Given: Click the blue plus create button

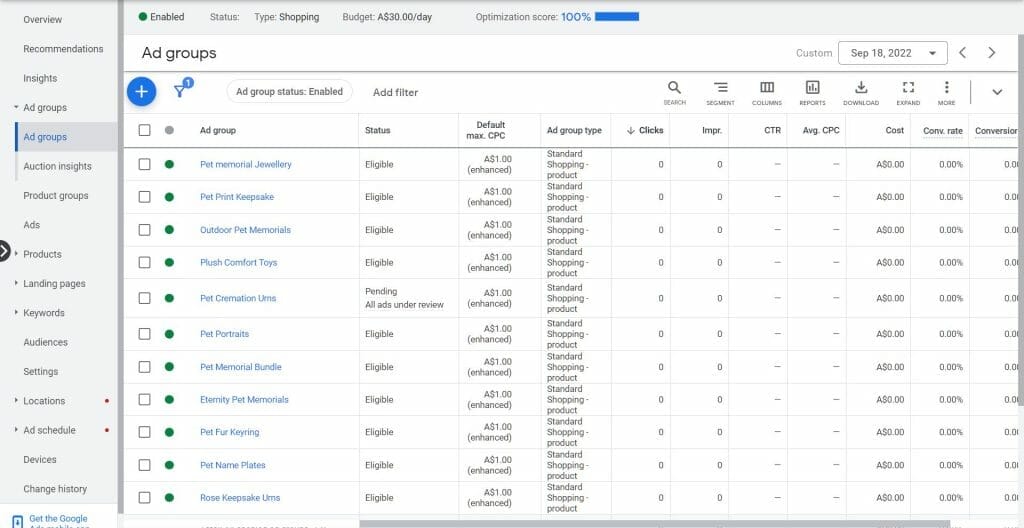Looking at the screenshot, I should (141, 92).
